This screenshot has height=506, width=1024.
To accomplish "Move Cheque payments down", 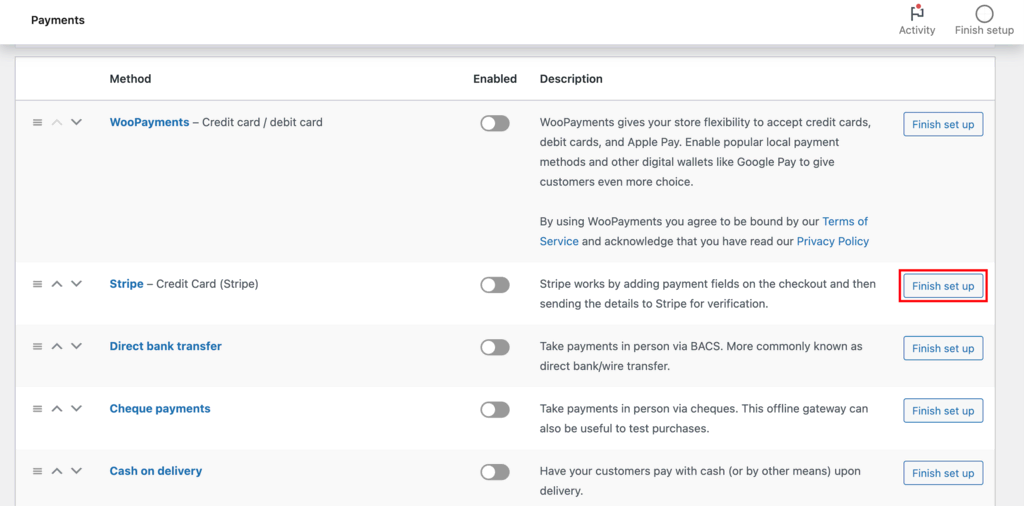I will (x=76, y=409).
